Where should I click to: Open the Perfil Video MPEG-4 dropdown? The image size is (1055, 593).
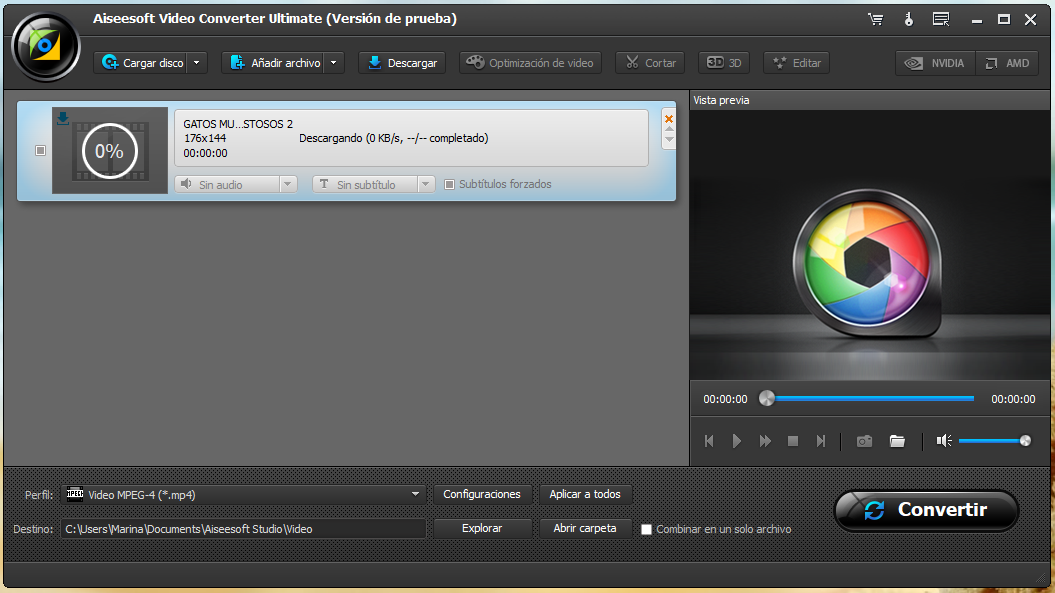pyautogui.click(x=243, y=495)
